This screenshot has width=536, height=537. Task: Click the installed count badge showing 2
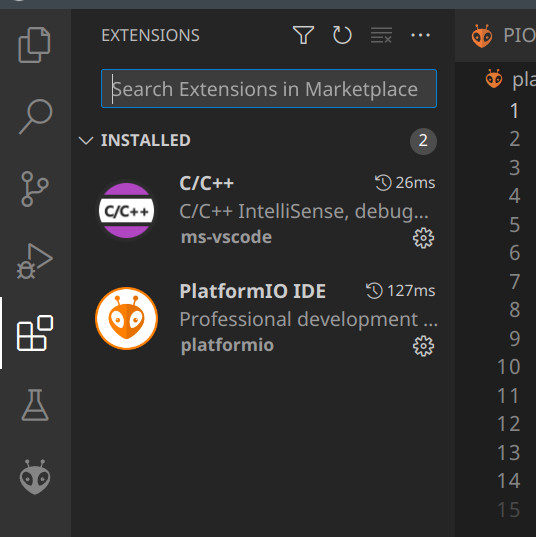pos(423,141)
